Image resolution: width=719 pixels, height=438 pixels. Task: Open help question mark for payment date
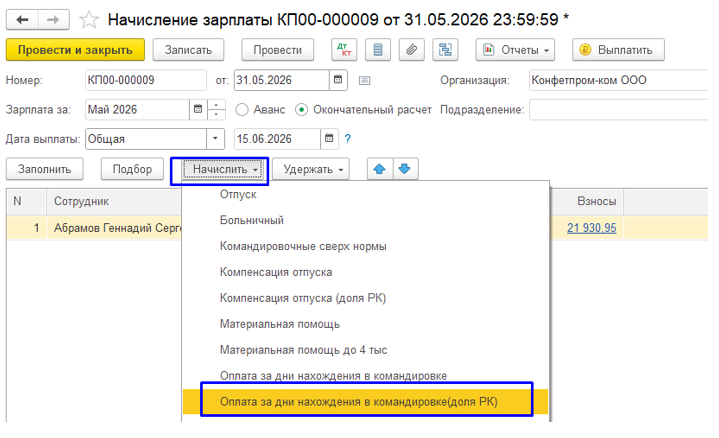[348, 139]
